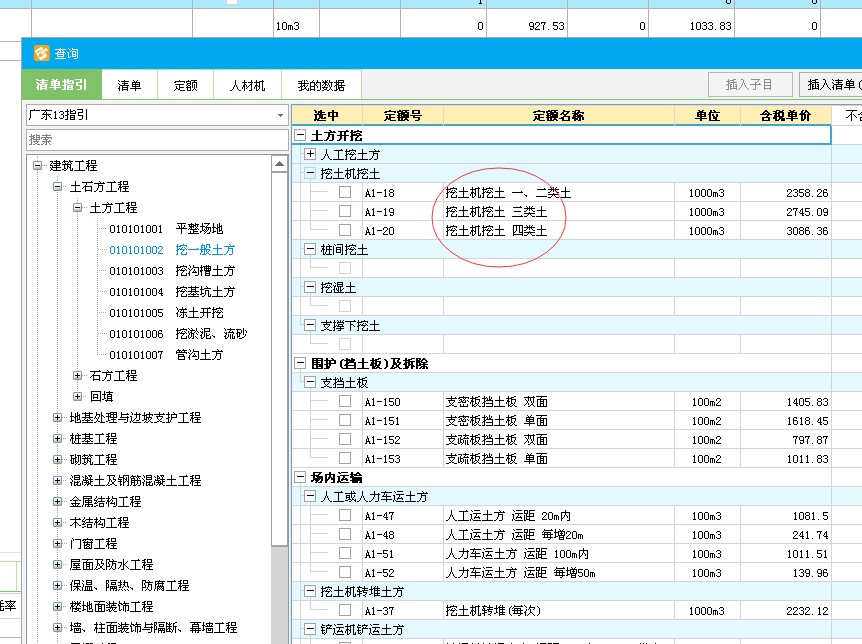Click the 定额名称 column header

tap(559, 115)
